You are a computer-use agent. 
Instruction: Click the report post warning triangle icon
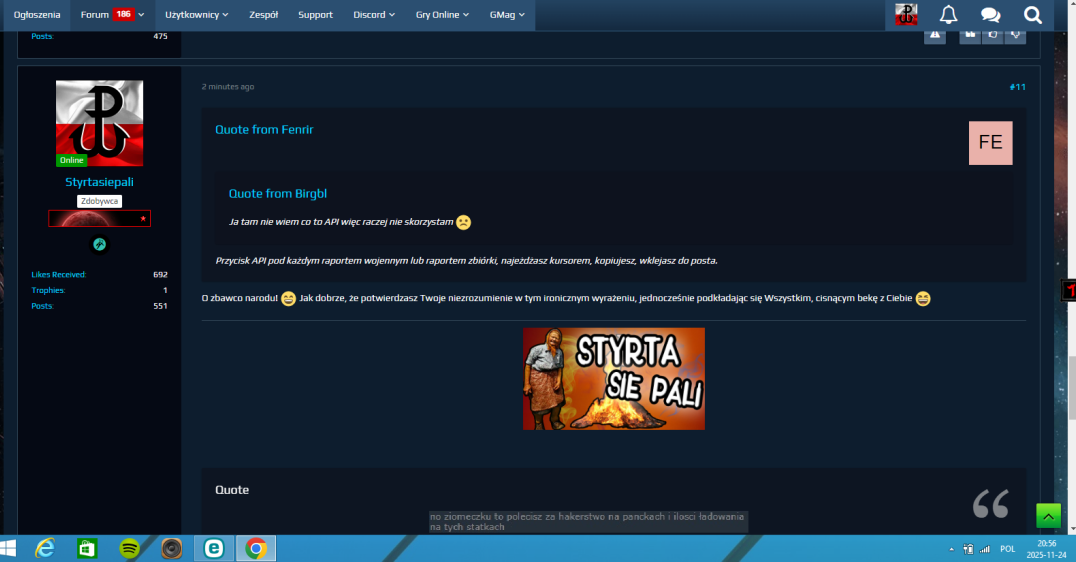(x=935, y=34)
